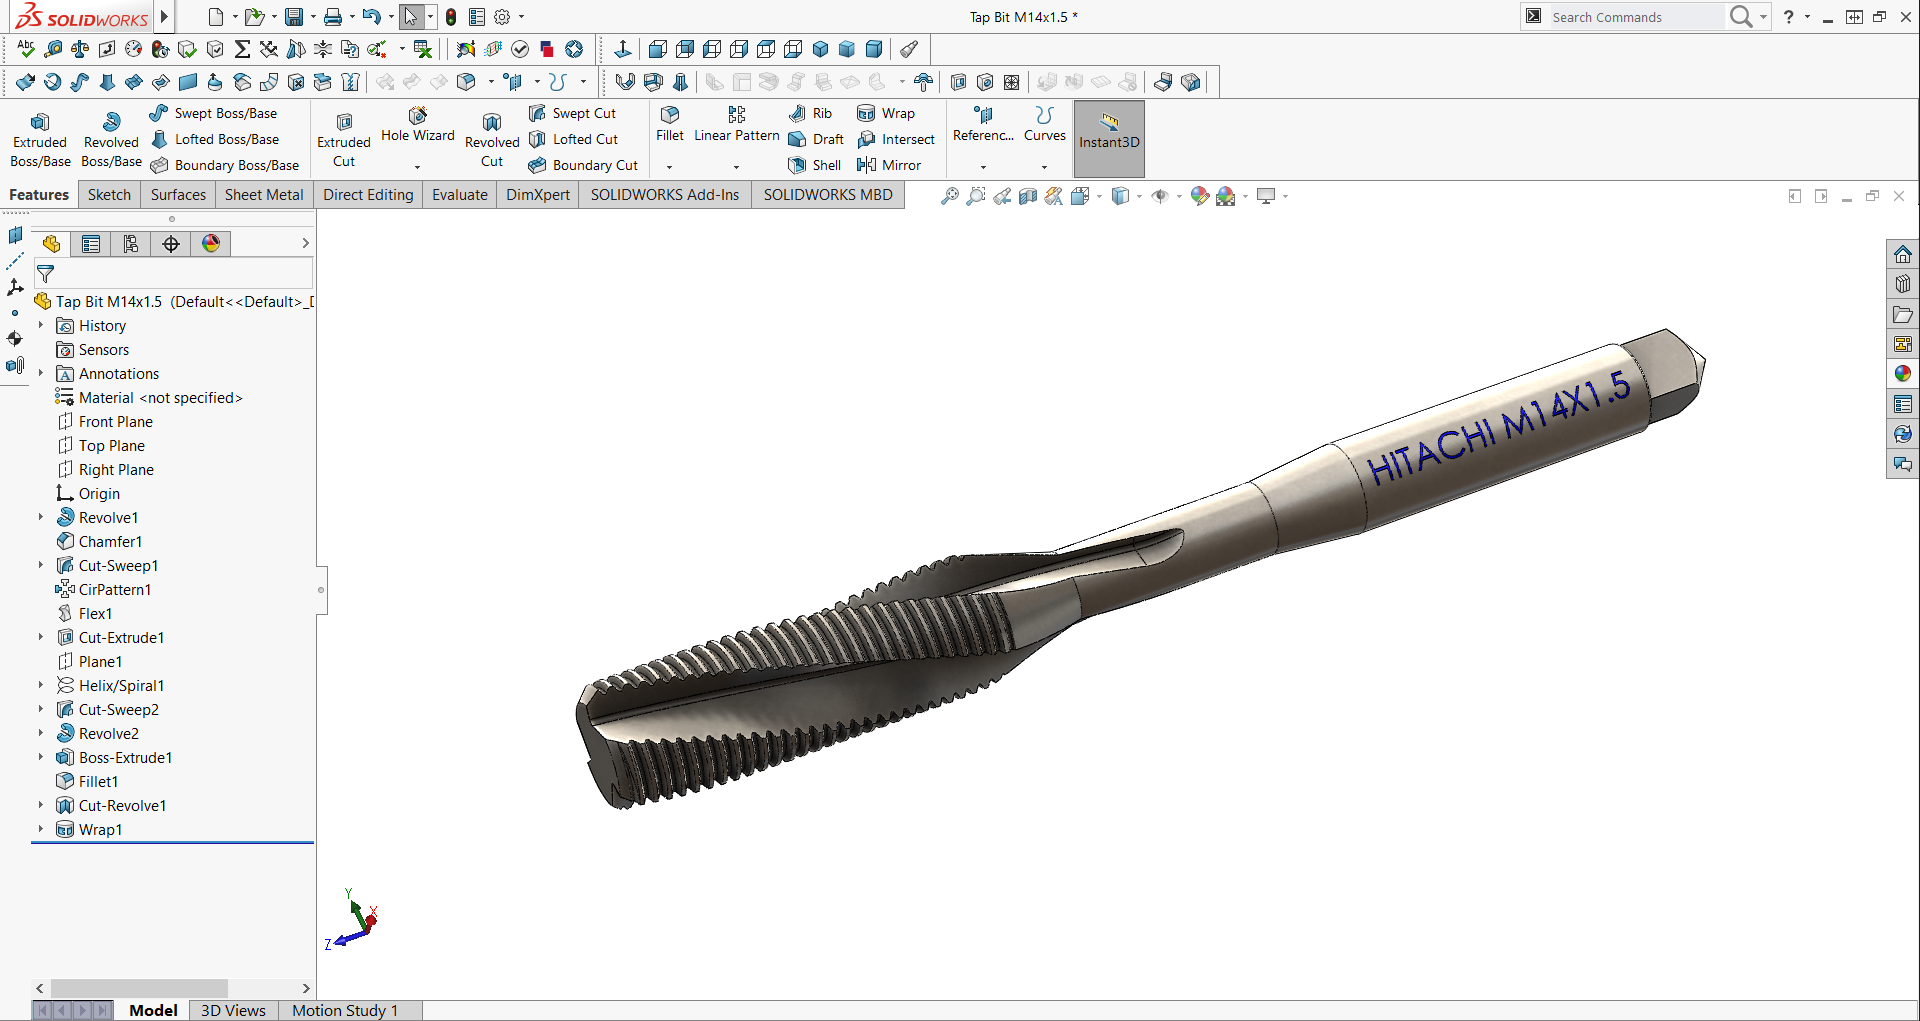Select the Flex1 feature
Screen dimensions: 1920x1021
pyautogui.click(x=84, y=614)
